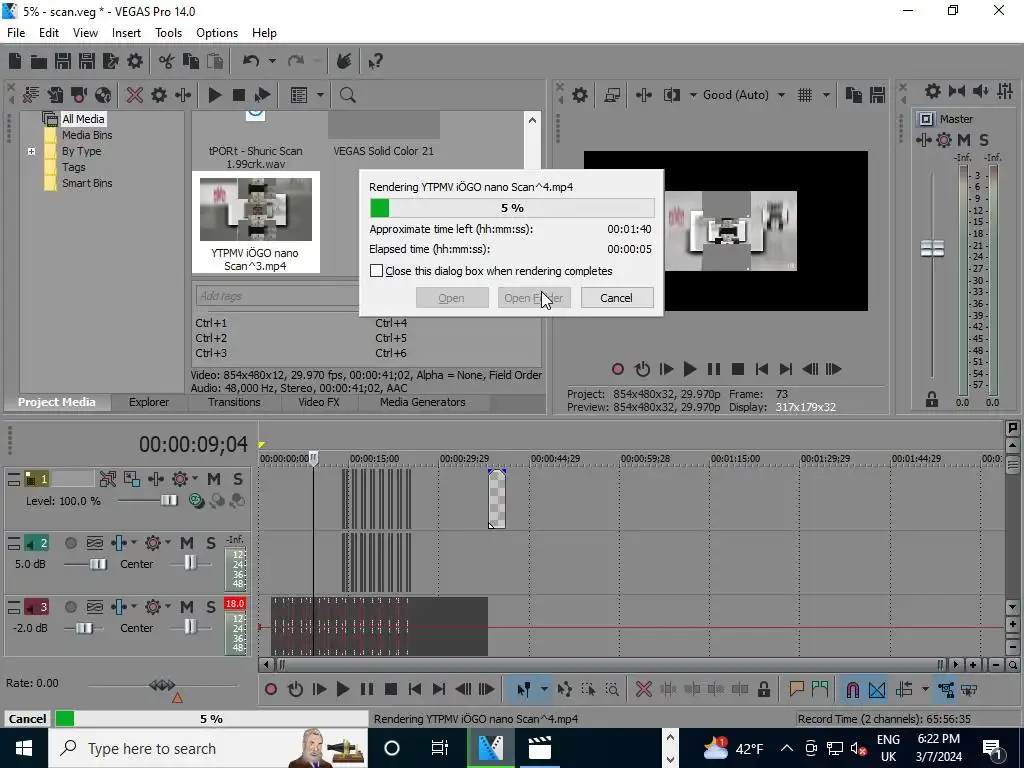Viewport: 1024px width, 768px height.
Task: Open the Undo history dropdown arrow
Action: [272, 61]
